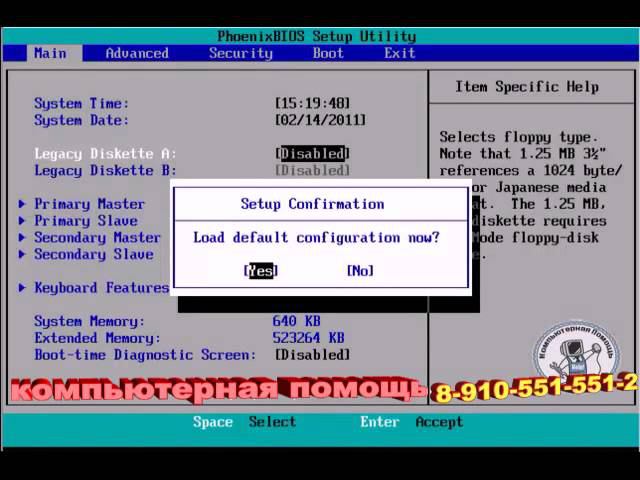Select the System Time value field
The width and height of the screenshot is (640, 480).
[313, 103]
